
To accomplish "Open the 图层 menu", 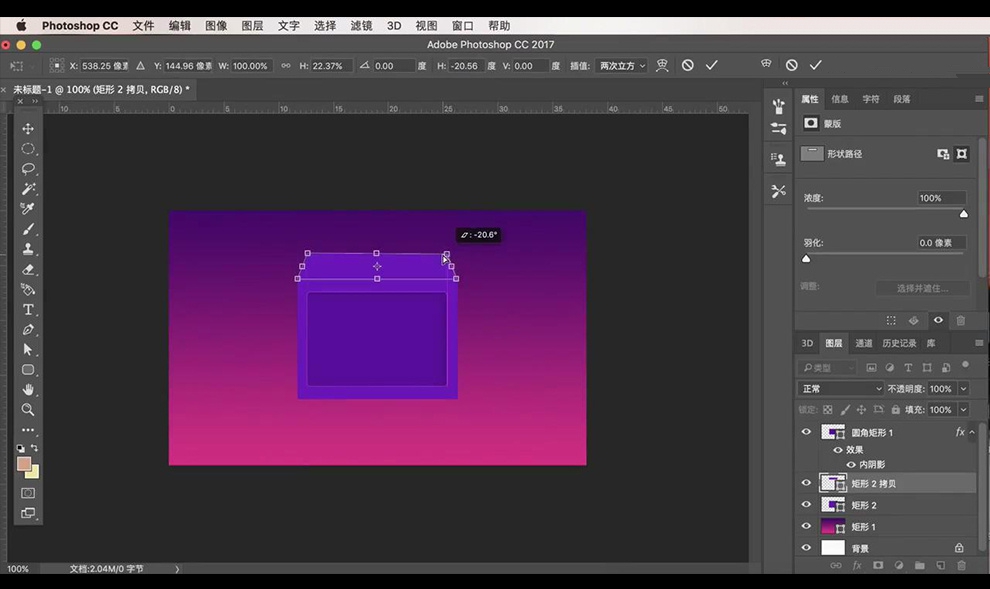I will tap(252, 26).
